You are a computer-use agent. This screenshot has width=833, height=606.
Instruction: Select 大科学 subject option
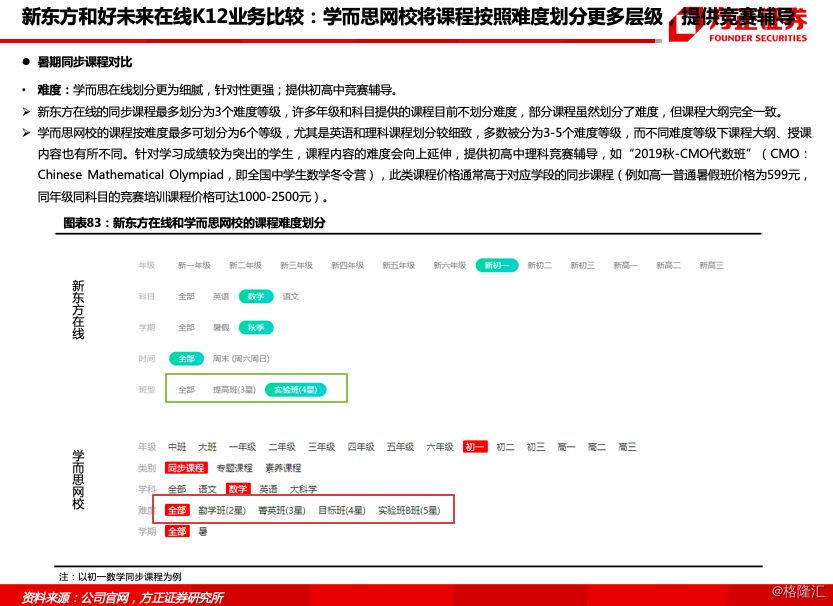303,489
